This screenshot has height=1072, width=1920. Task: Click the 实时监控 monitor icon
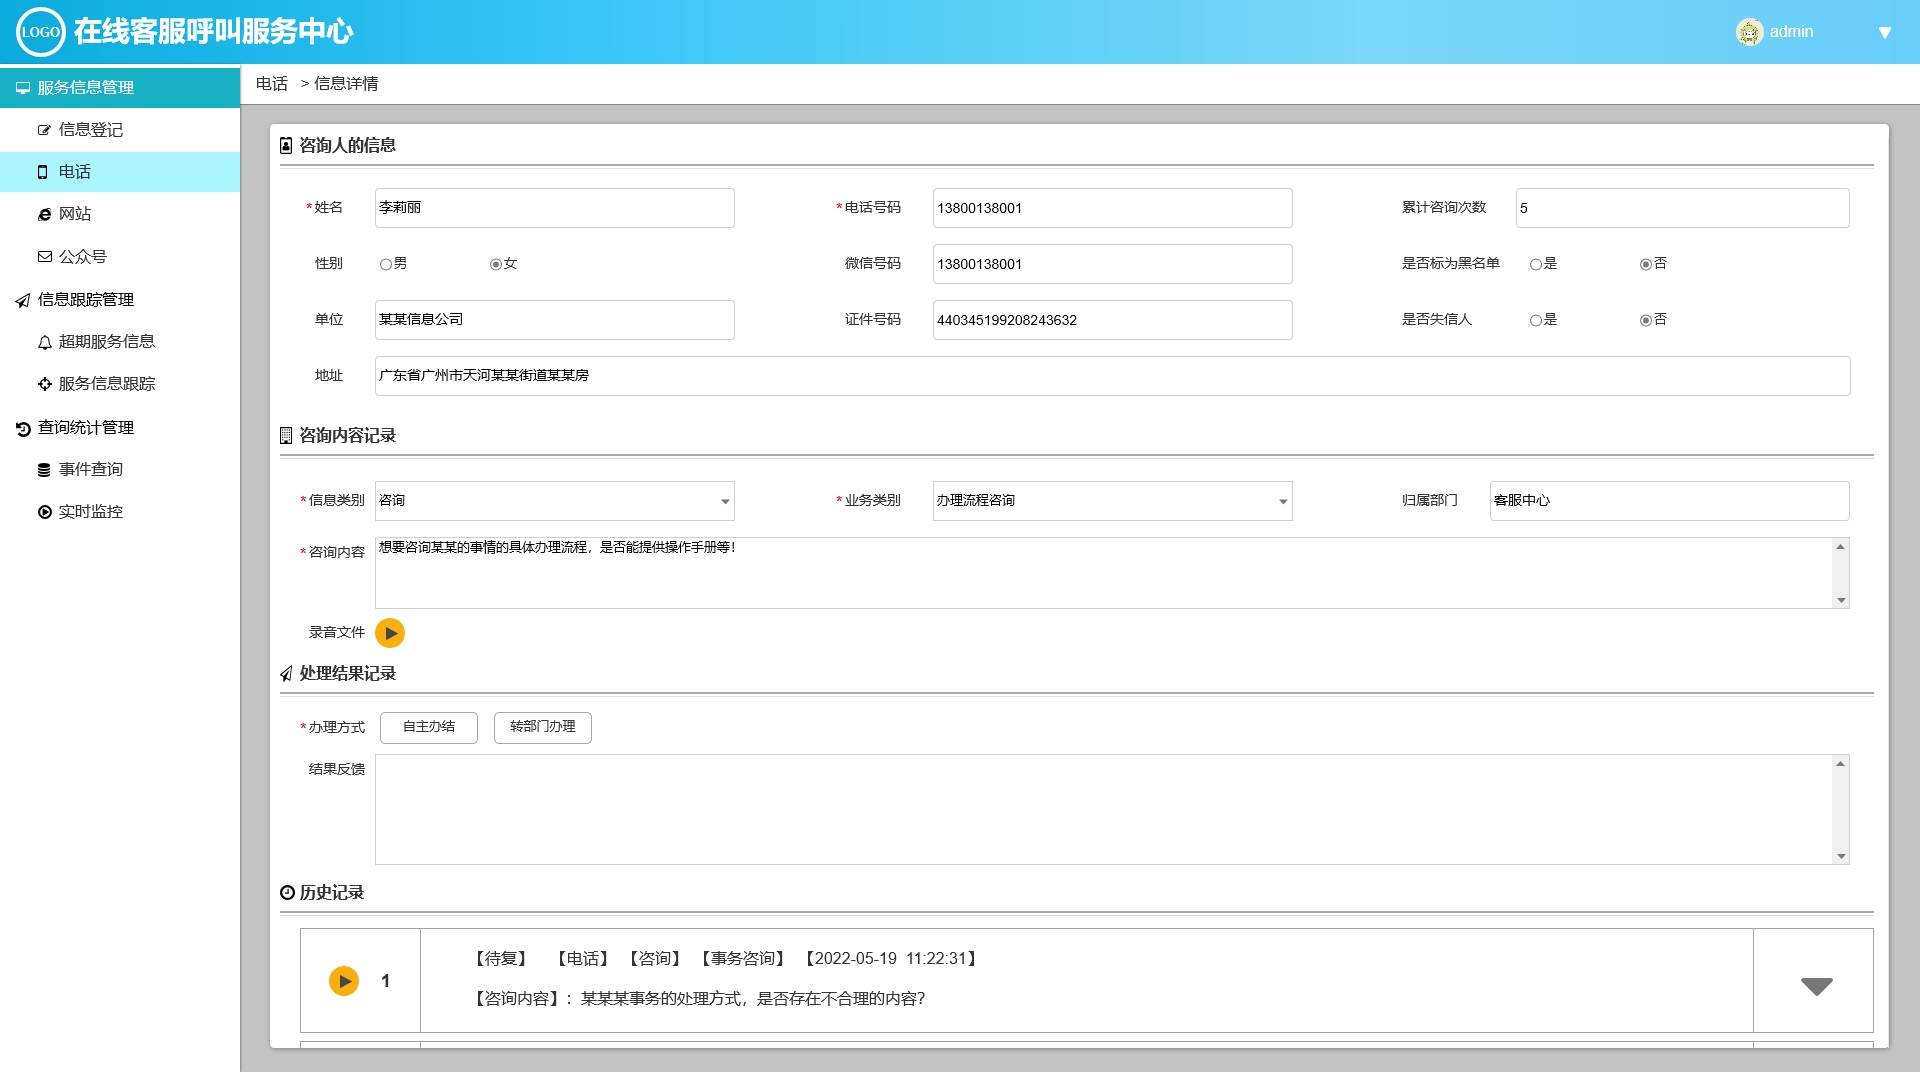44,512
